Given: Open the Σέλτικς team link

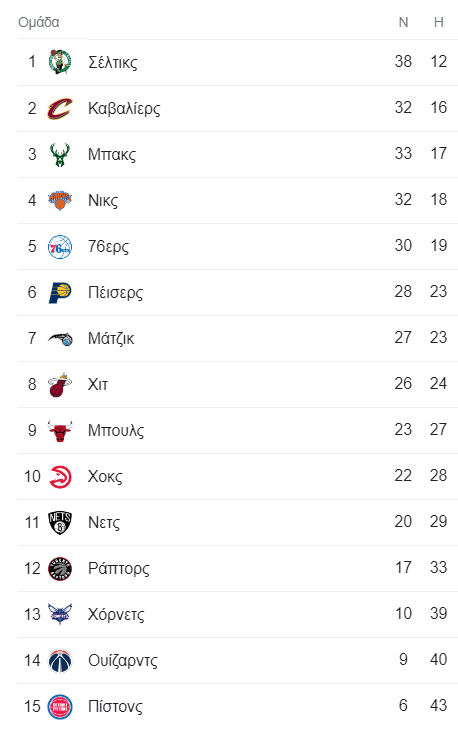Looking at the screenshot, I should (113, 62).
